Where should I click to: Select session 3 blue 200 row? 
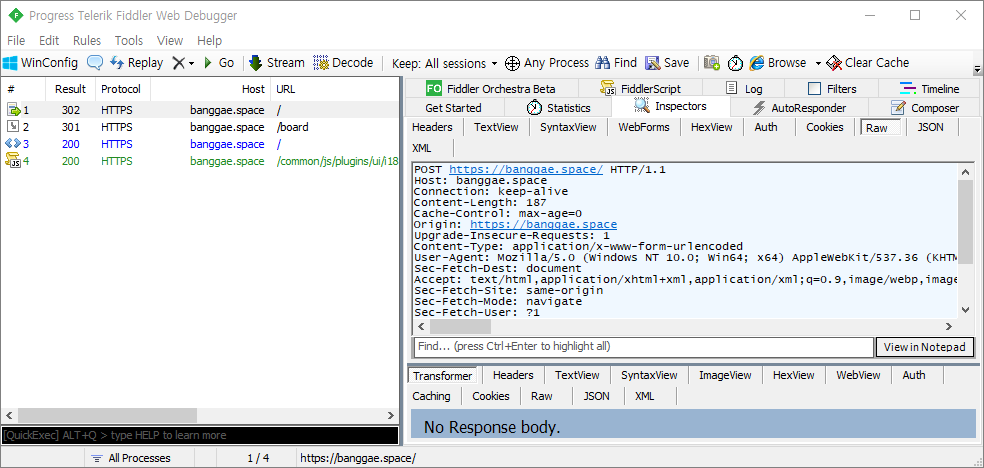200,144
